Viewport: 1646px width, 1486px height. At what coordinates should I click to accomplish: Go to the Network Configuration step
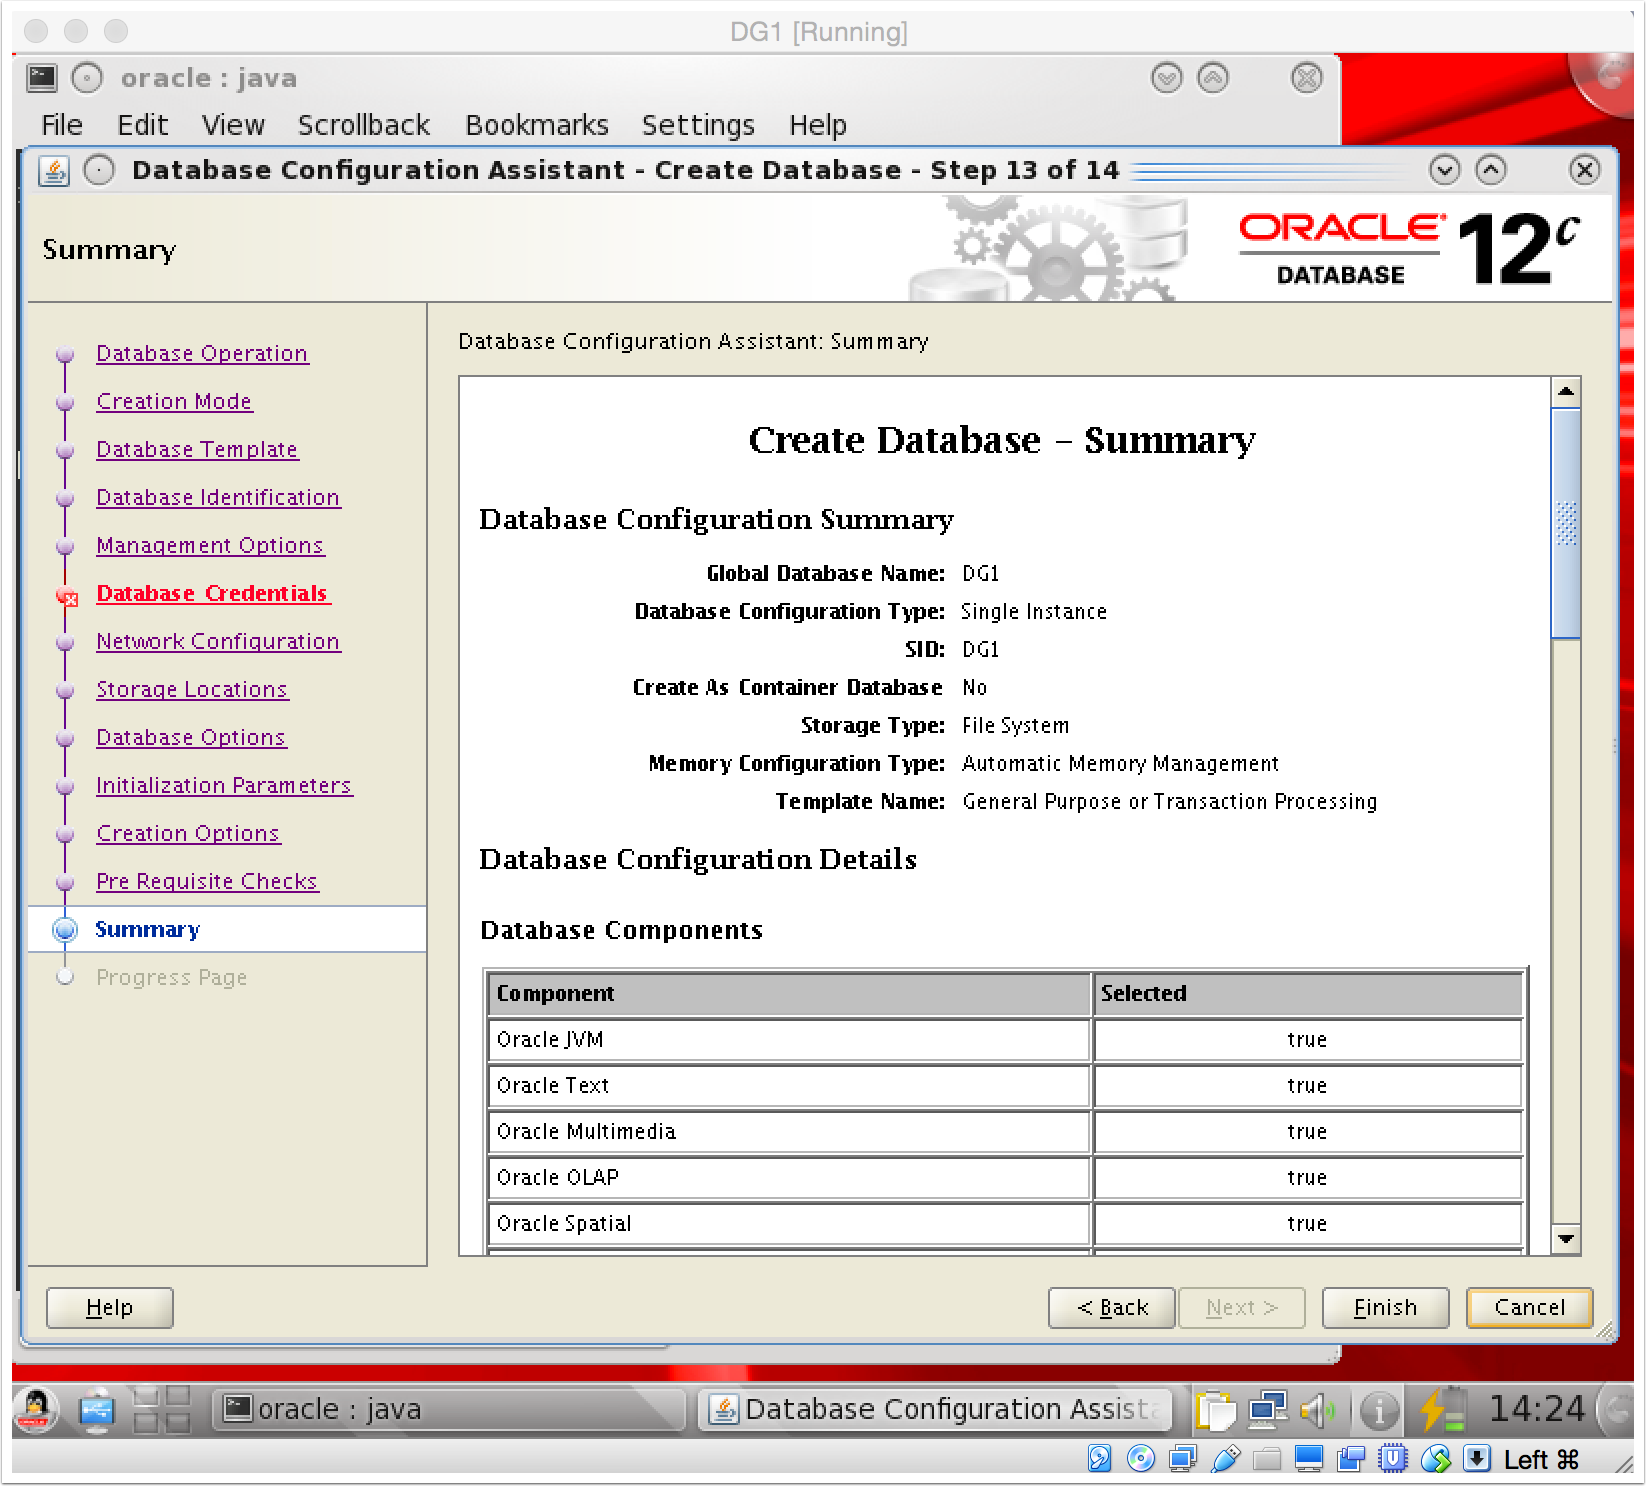coord(218,642)
